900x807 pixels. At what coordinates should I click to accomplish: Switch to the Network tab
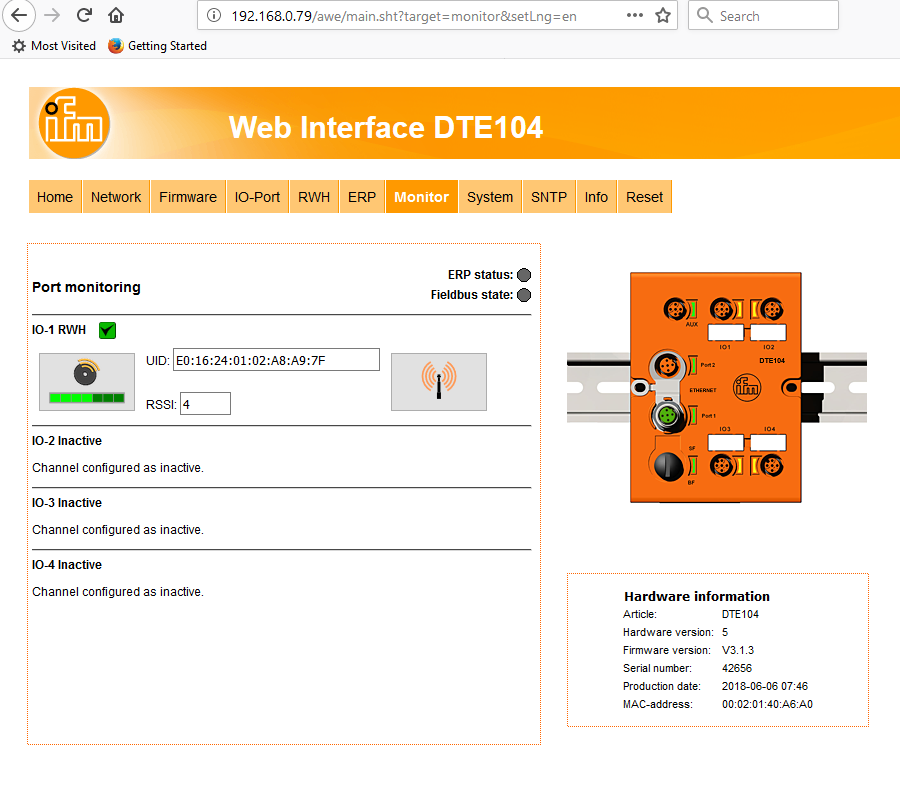click(116, 197)
